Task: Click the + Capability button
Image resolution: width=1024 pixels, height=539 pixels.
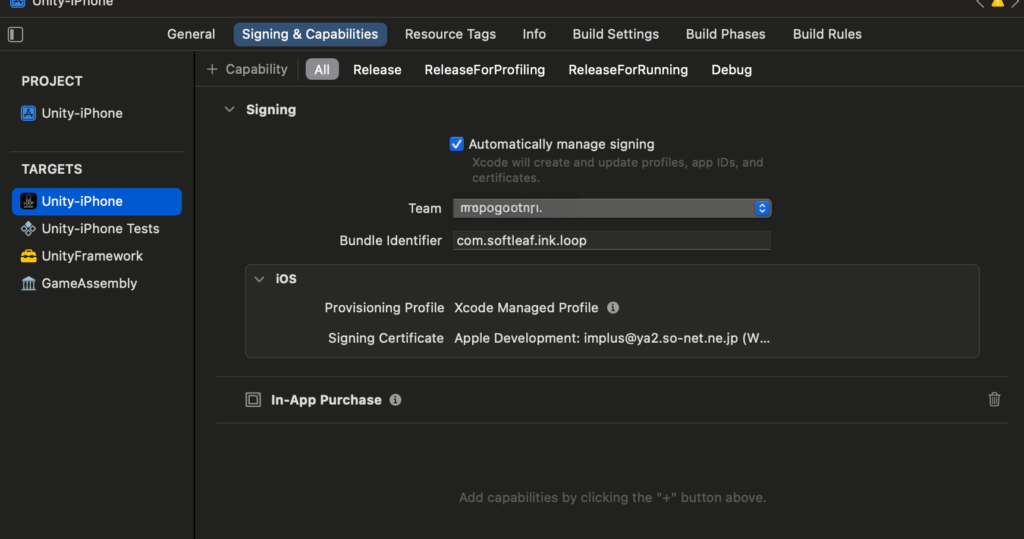Action: 247,69
